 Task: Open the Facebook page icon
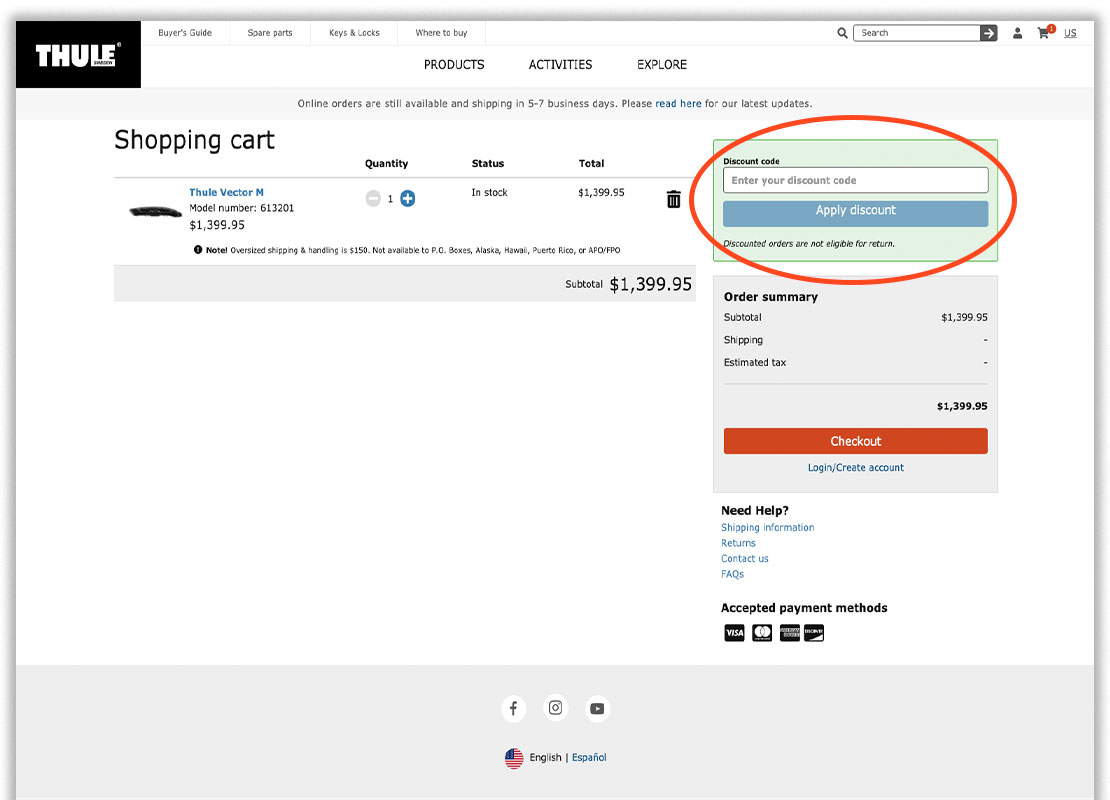[513, 708]
